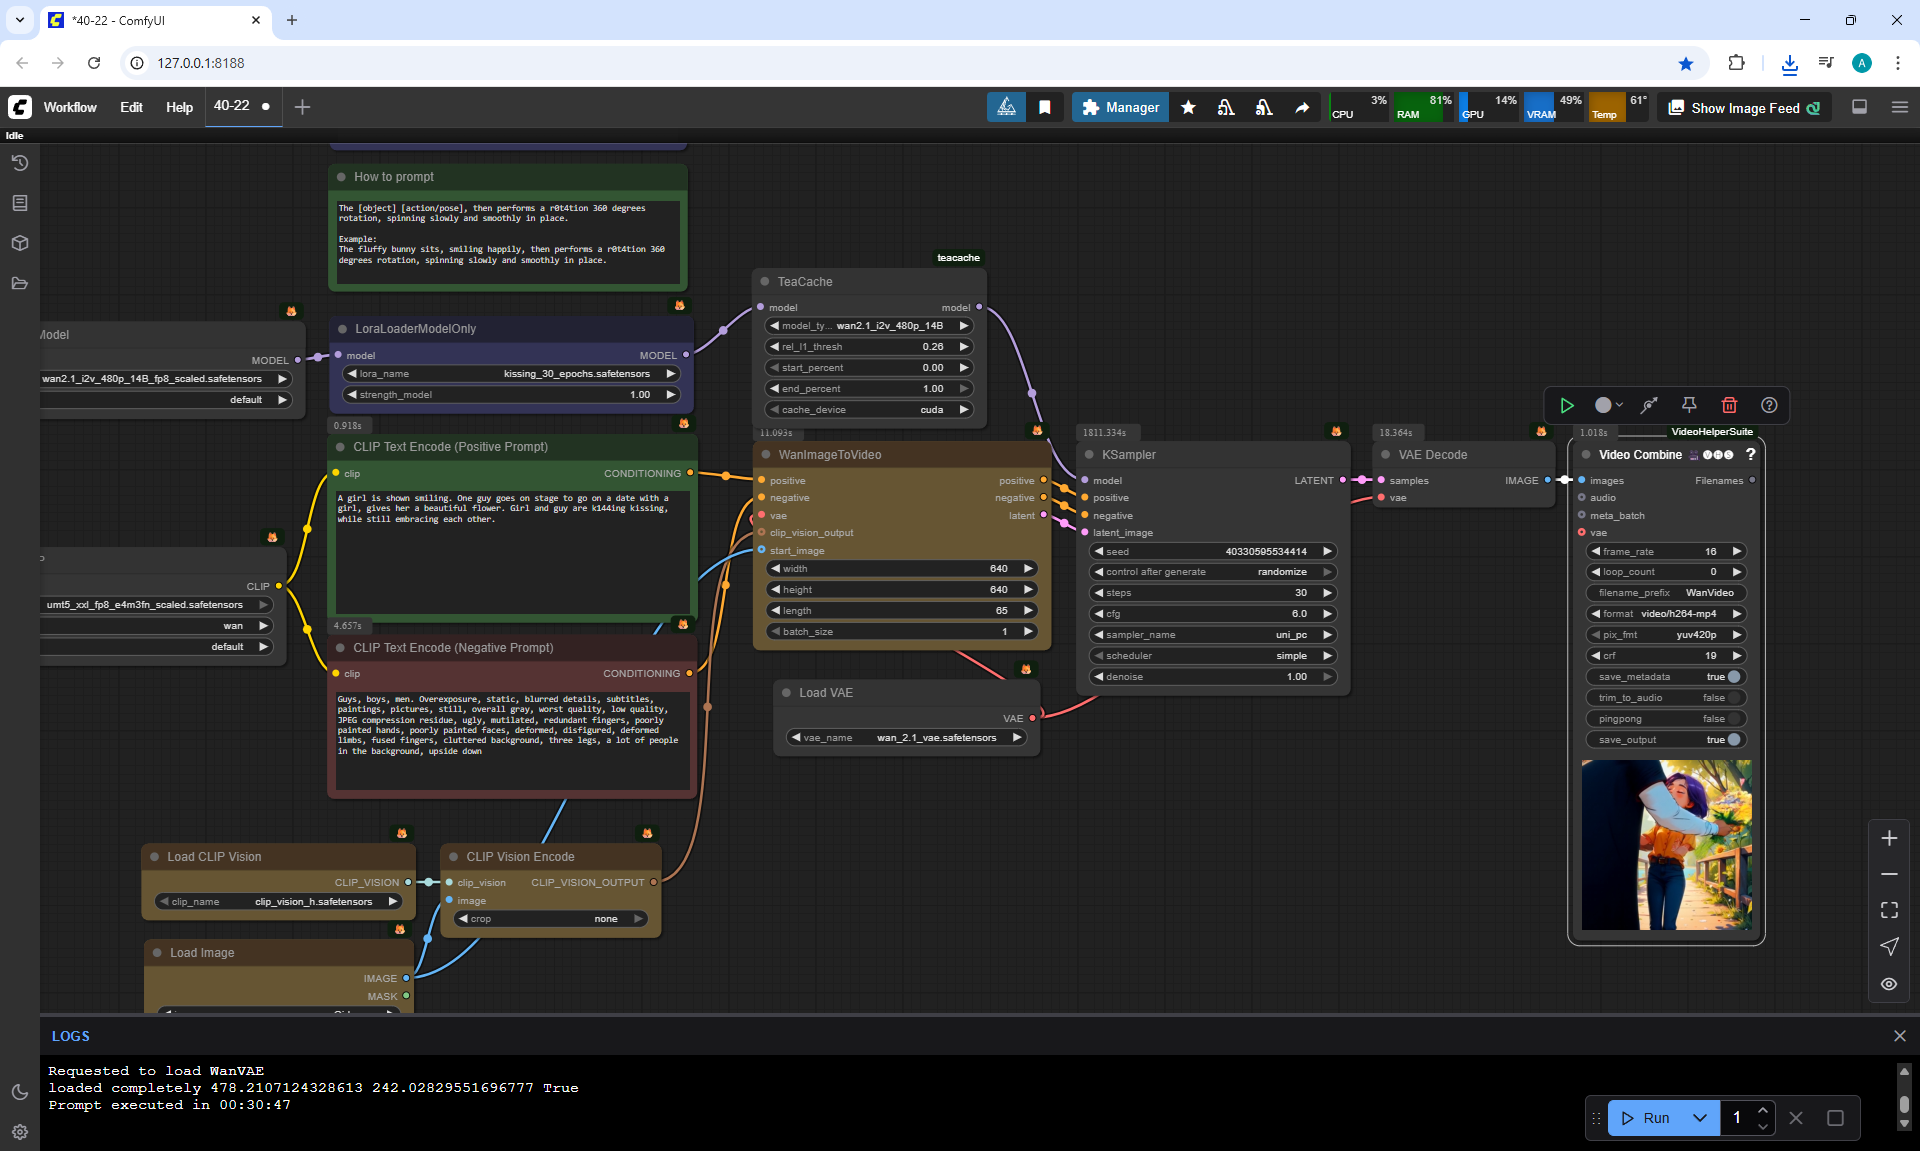Pin the selected Video Combine node
Image resolution: width=1920 pixels, height=1151 pixels.
(1689, 405)
